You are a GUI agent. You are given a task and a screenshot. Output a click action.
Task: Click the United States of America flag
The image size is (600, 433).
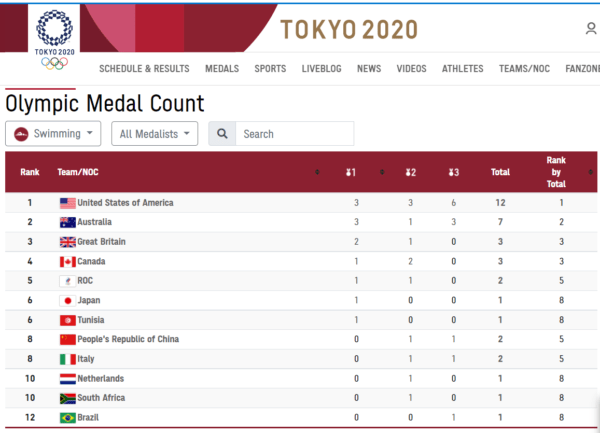click(x=68, y=203)
